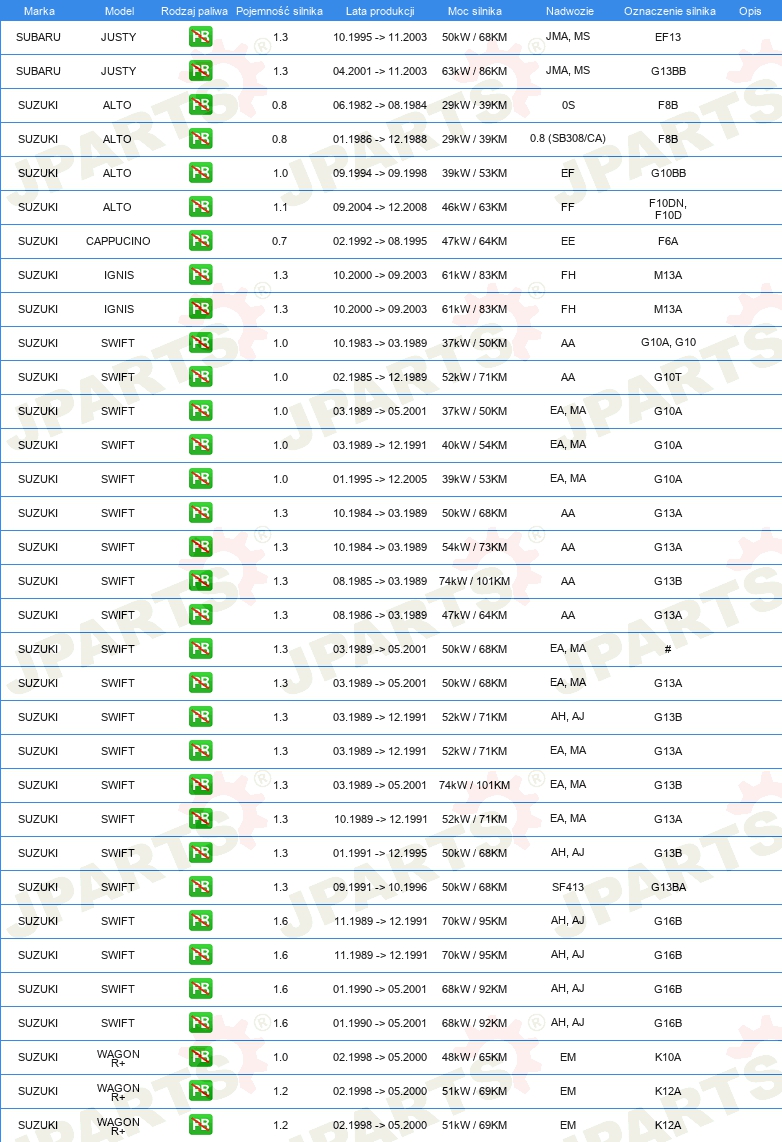The image size is (782, 1142).
Task: Select engine code EF13 cell
Action: (x=668, y=37)
